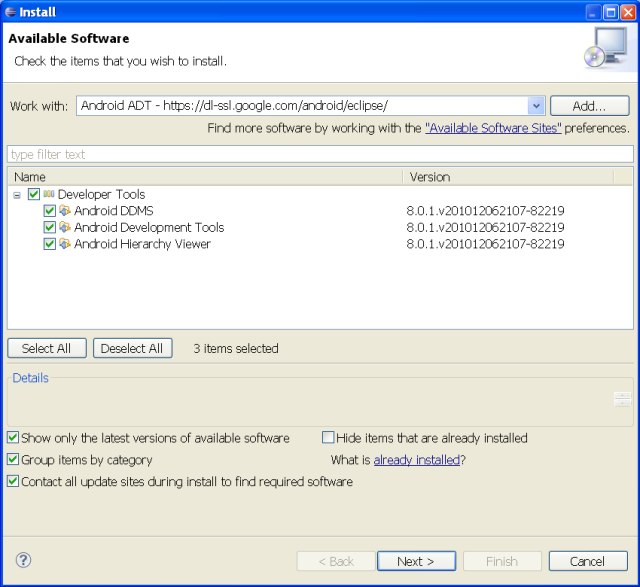Enable Hide items that are already installed
This screenshot has height=587, width=640.
pyautogui.click(x=328, y=438)
